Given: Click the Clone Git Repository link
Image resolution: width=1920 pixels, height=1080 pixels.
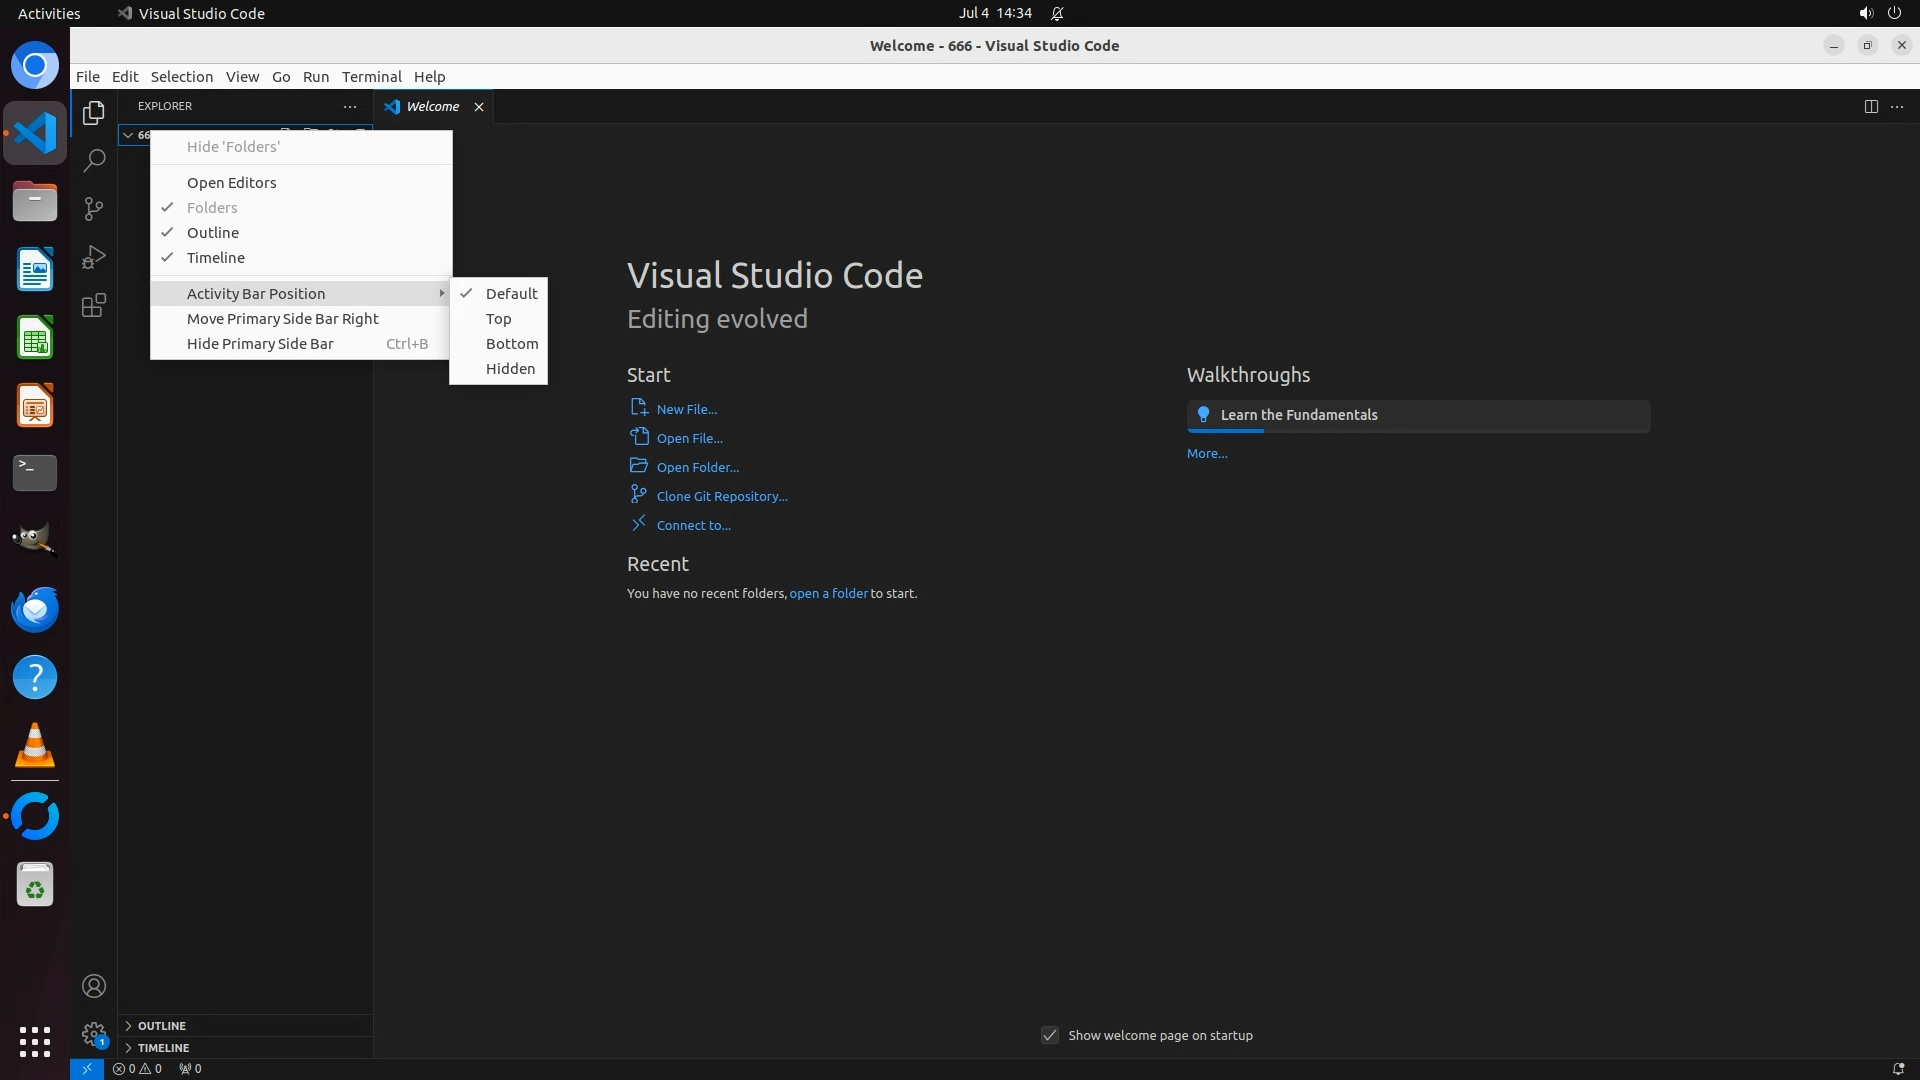Looking at the screenshot, I should pyautogui.click(x=722, y=497).
